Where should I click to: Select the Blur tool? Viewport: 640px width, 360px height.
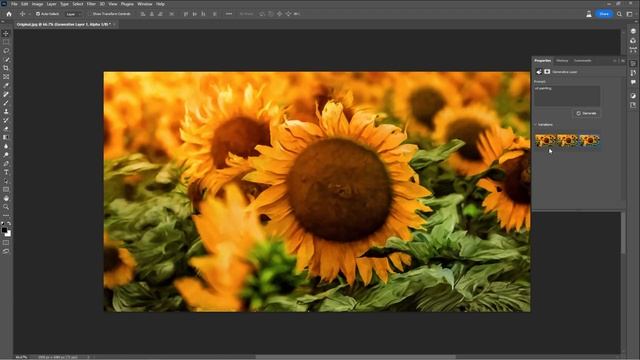(x=6, y=146)
